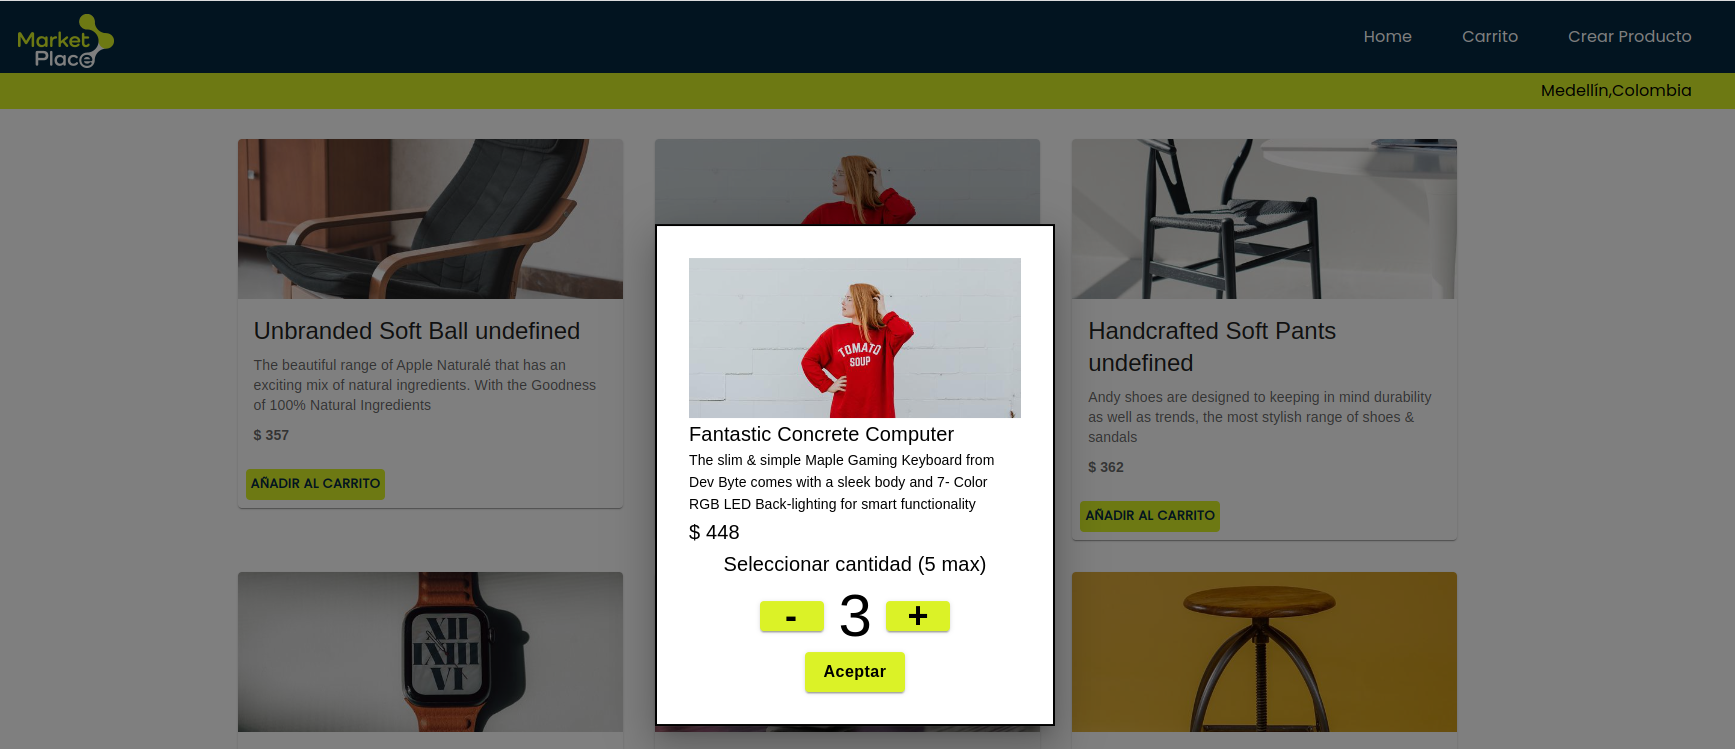The width and height of the screenshot is (1735, 749).
Task: Click the Fantastic Concrete Computer title
Action: tap(821, 434)
